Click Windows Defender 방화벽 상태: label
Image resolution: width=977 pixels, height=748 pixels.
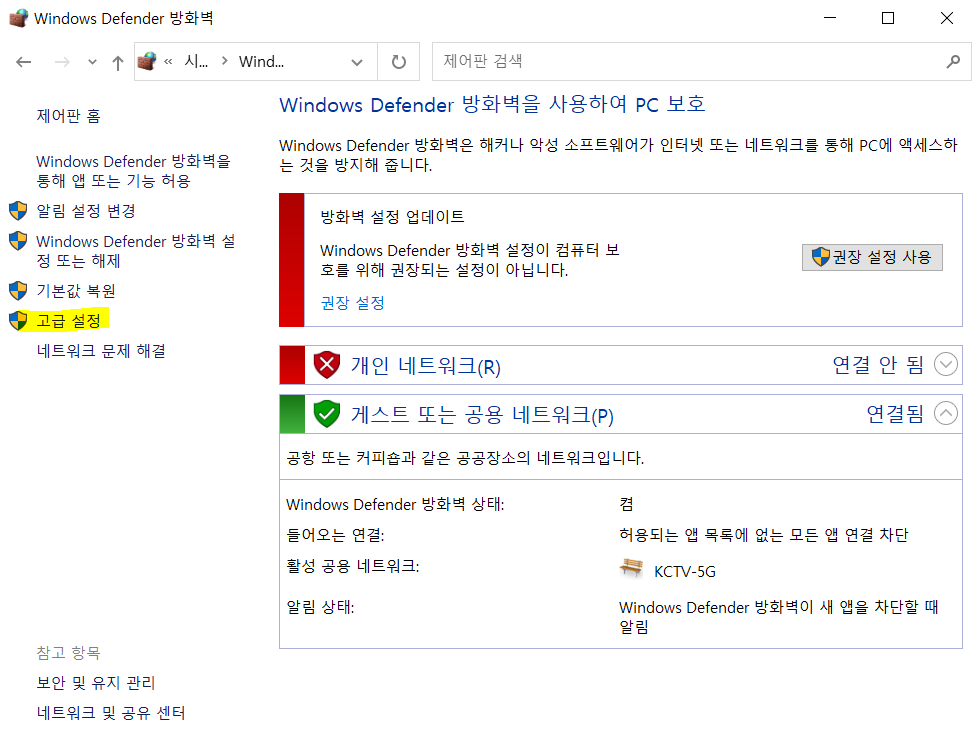(x=395, y=504)
